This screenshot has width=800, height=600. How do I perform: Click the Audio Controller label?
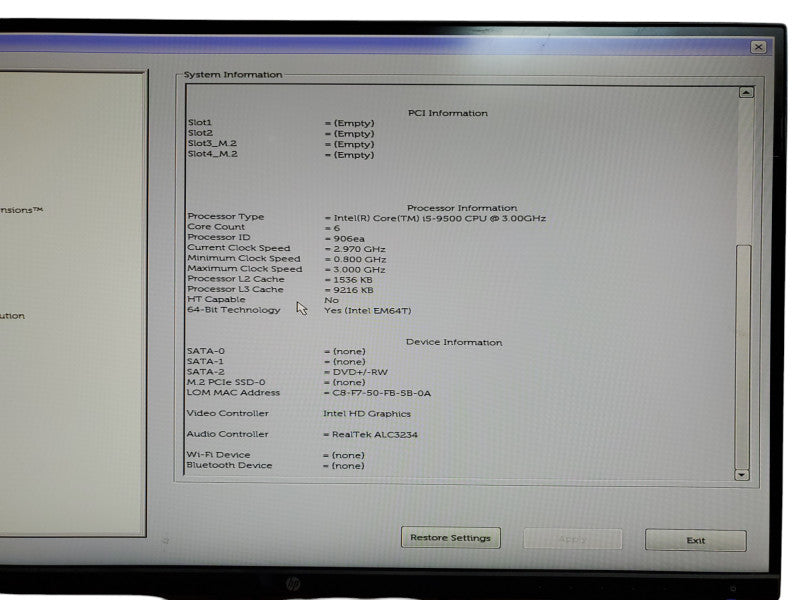(x=227, y=434)
